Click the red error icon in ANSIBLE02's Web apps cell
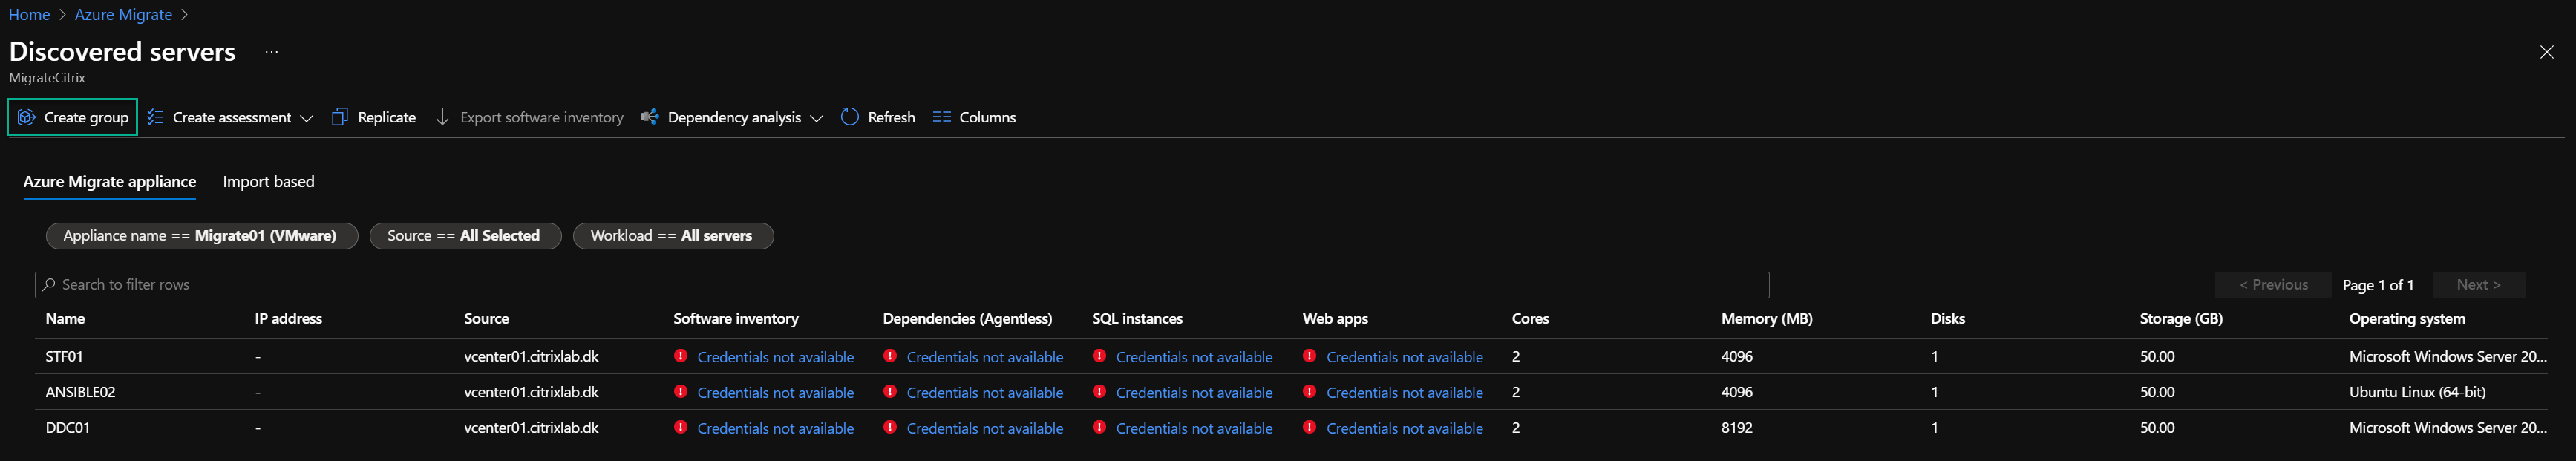Image resolution: width=2576 pixels, height=461 pixels. click(1310, 392)
